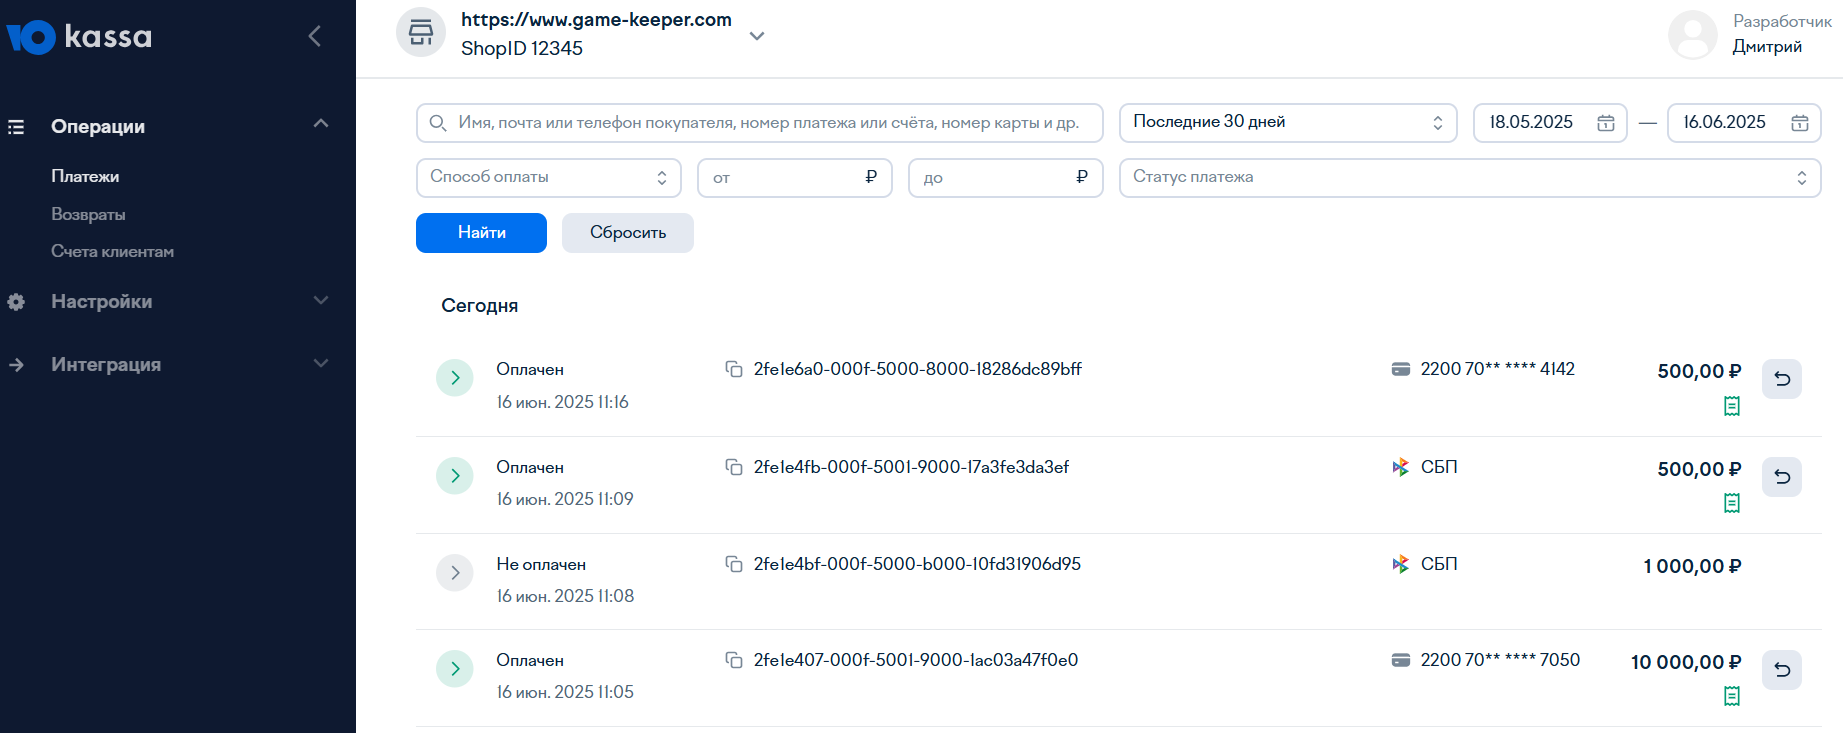Open calendar for end date 16.06.2025
The image size is (1843, 733).
(x=1800, y=123)
